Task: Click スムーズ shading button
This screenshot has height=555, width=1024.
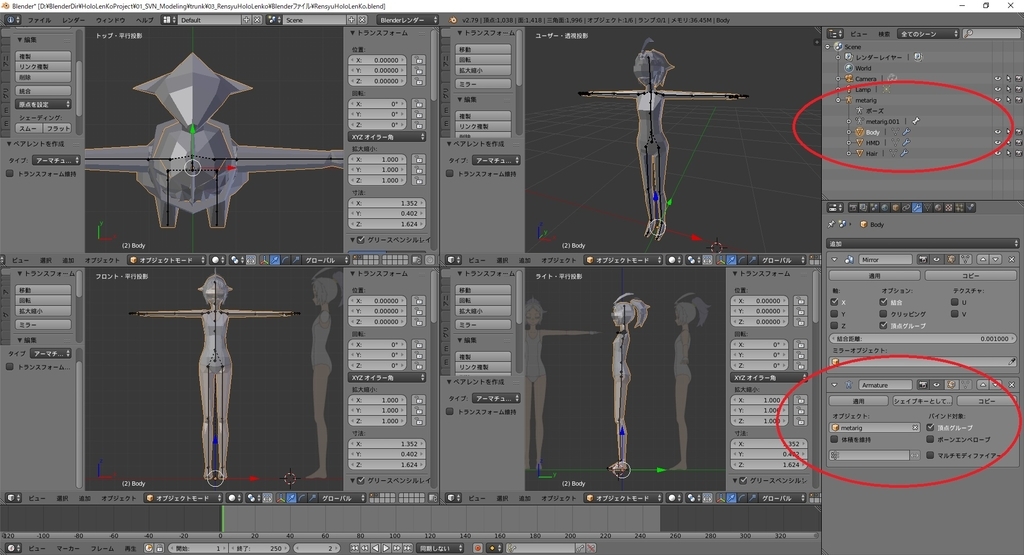Action: click(x=28, y=128)
